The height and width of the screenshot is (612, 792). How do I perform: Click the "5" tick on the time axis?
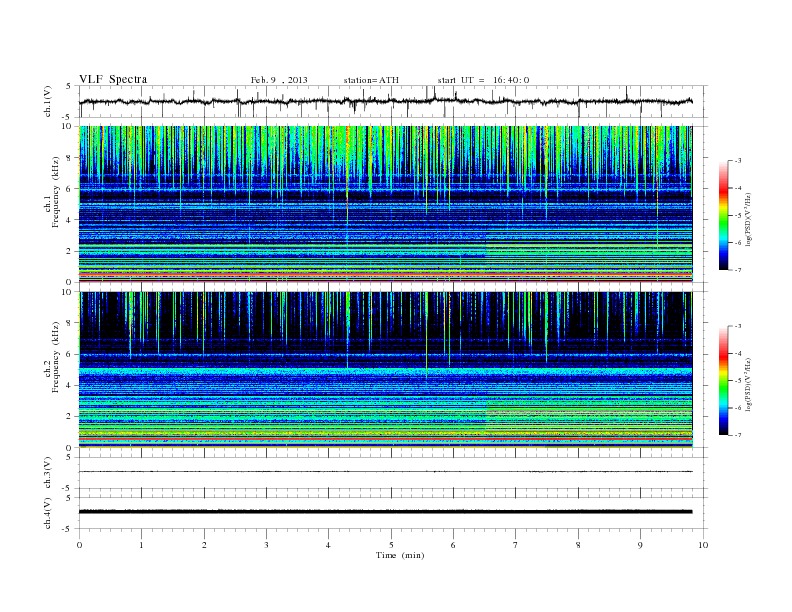click(x=391, y=545)
